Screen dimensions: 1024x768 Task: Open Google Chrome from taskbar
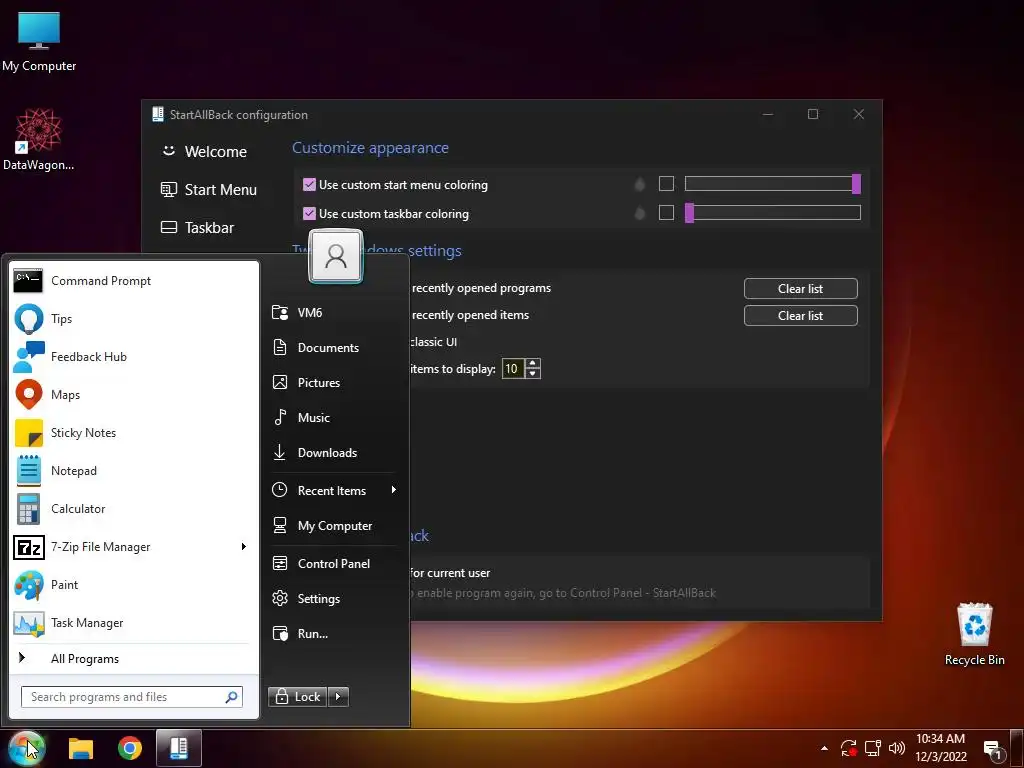(130, 748)
